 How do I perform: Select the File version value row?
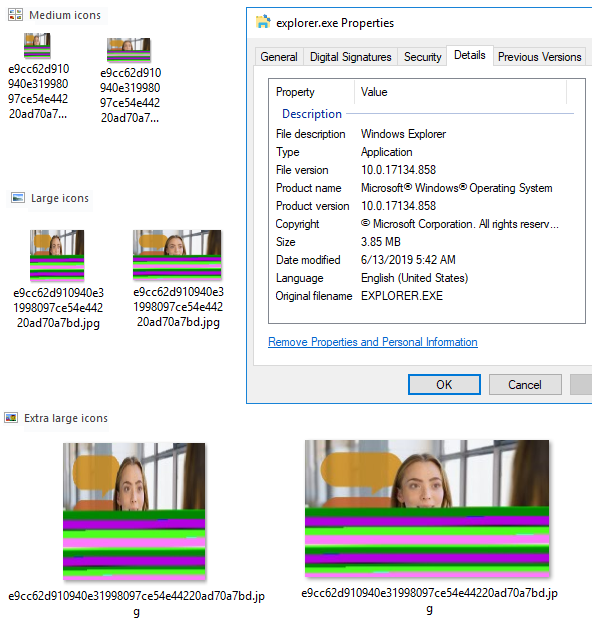421,170
